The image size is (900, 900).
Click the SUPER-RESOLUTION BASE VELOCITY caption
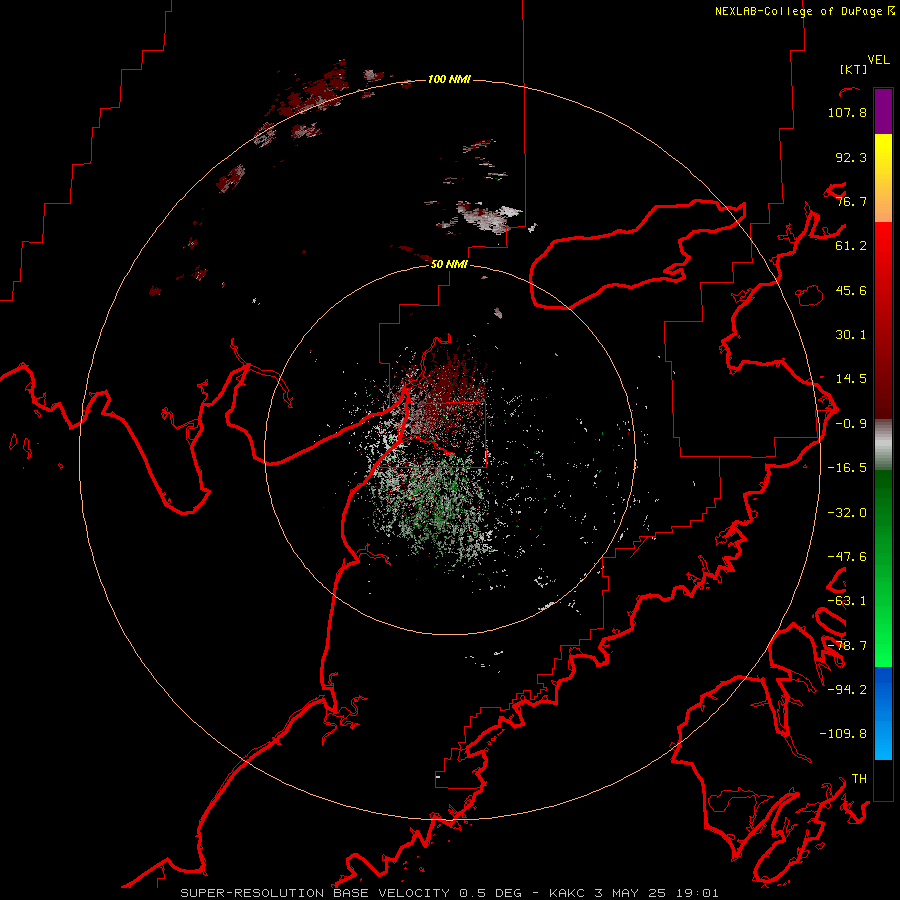coord(317,893)
